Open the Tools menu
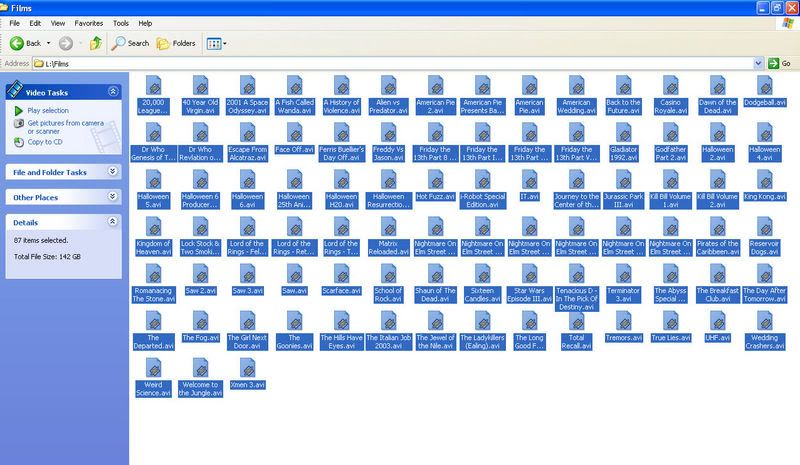 (120, 23)
